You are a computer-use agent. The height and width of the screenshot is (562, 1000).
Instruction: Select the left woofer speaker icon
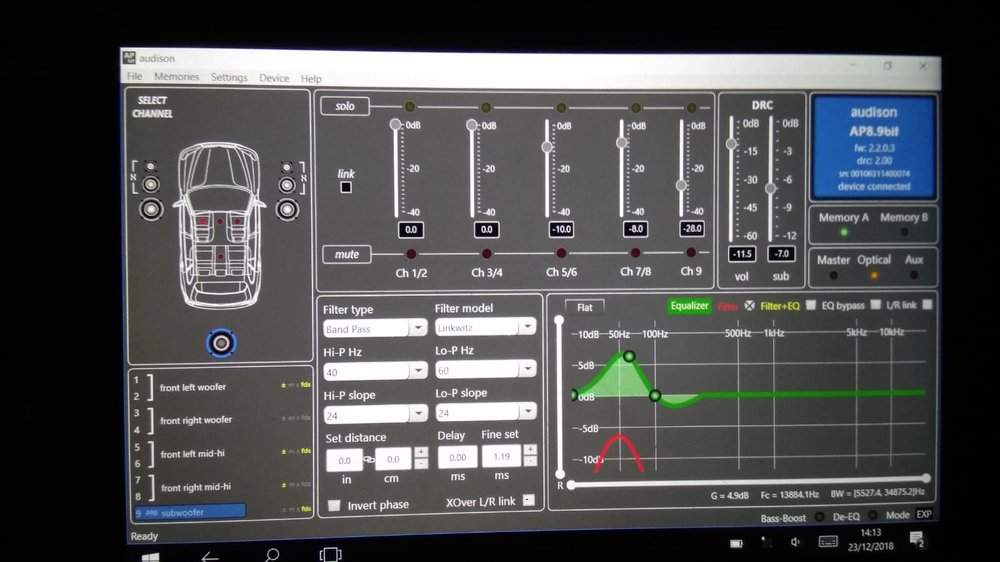point(151,209)
